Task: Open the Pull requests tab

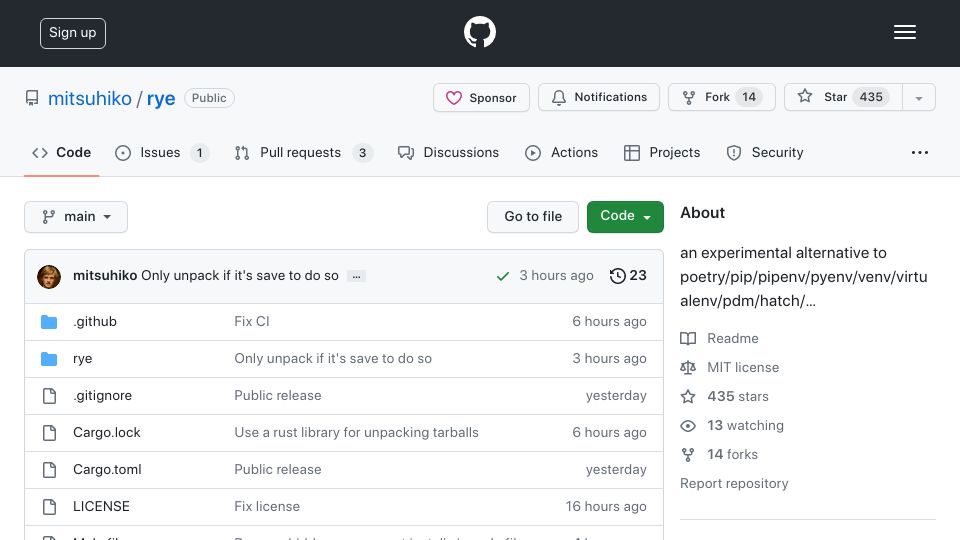Action: pyautogui.click(x=303, y=152)
